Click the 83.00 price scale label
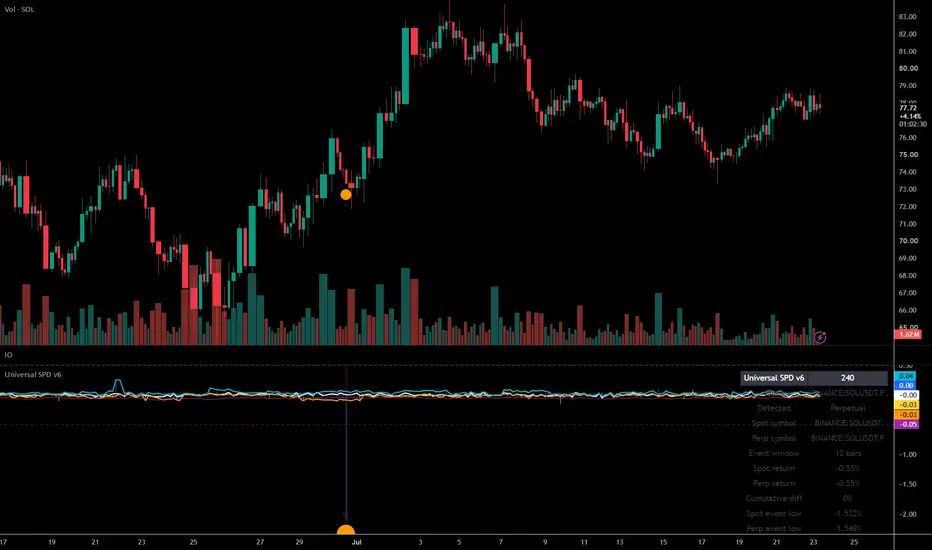932x550 pixels. tap(907, 17)
